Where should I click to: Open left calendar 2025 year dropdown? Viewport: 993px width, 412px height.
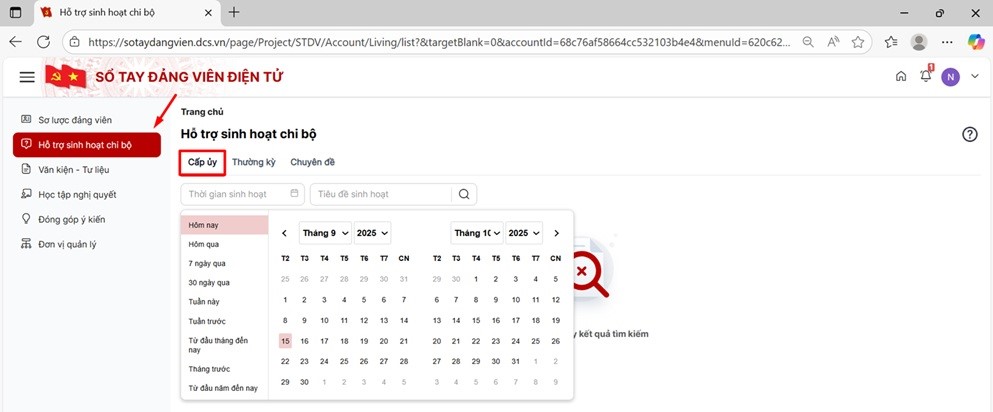coord(372,233)
